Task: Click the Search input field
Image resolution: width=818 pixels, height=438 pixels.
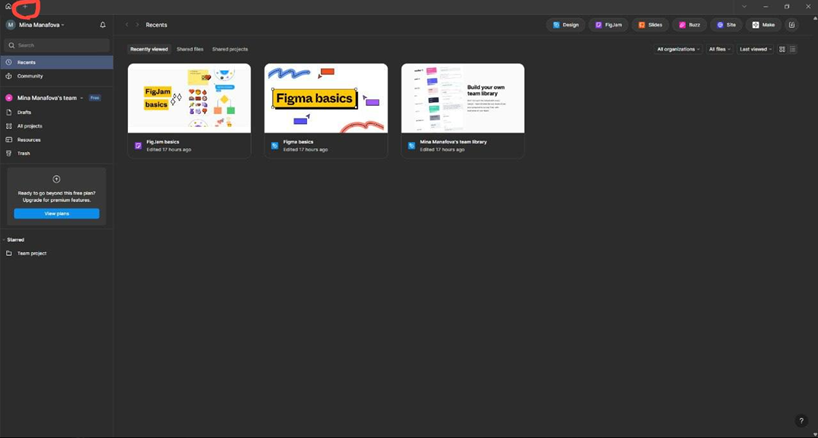Action: pos(60,45)
